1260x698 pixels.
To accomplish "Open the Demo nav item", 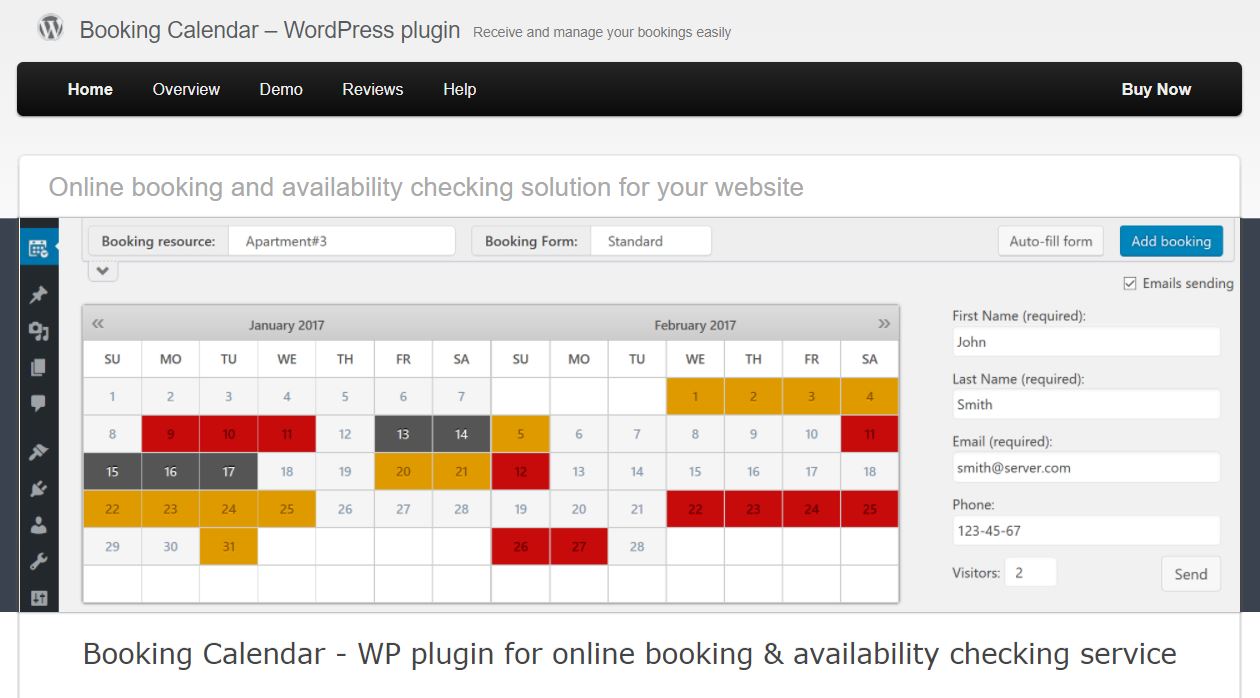I will click(281, 89).
